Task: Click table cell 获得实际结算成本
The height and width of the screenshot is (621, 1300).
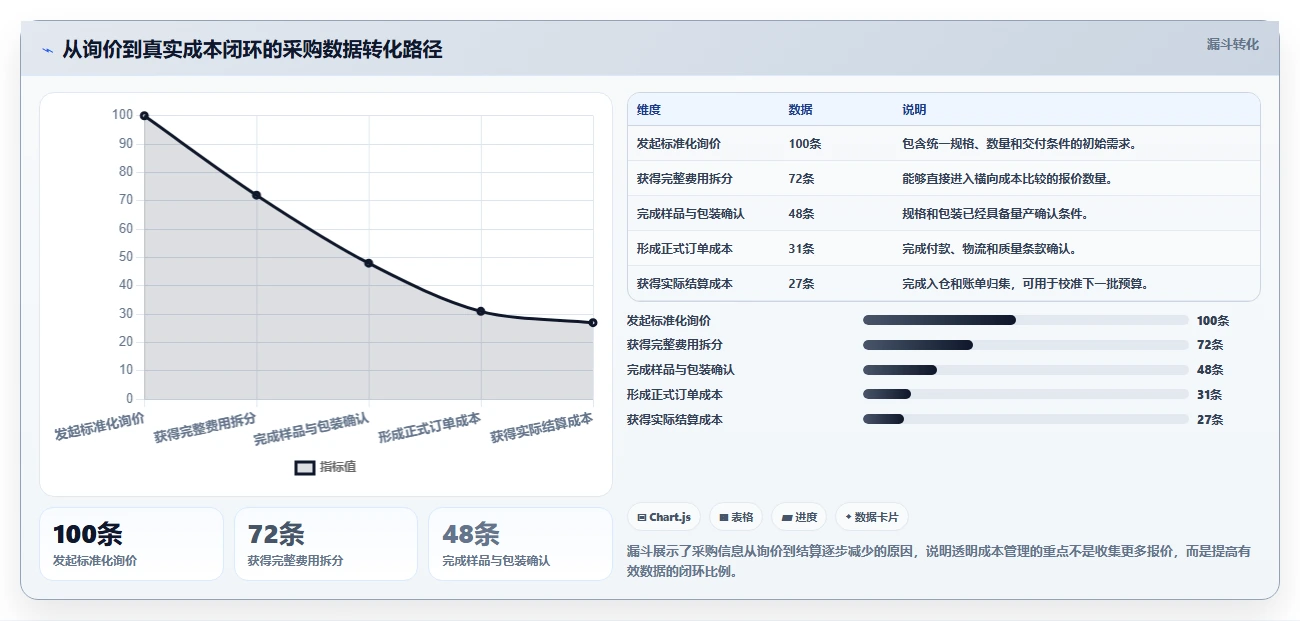Action: (x=685, y=284)
